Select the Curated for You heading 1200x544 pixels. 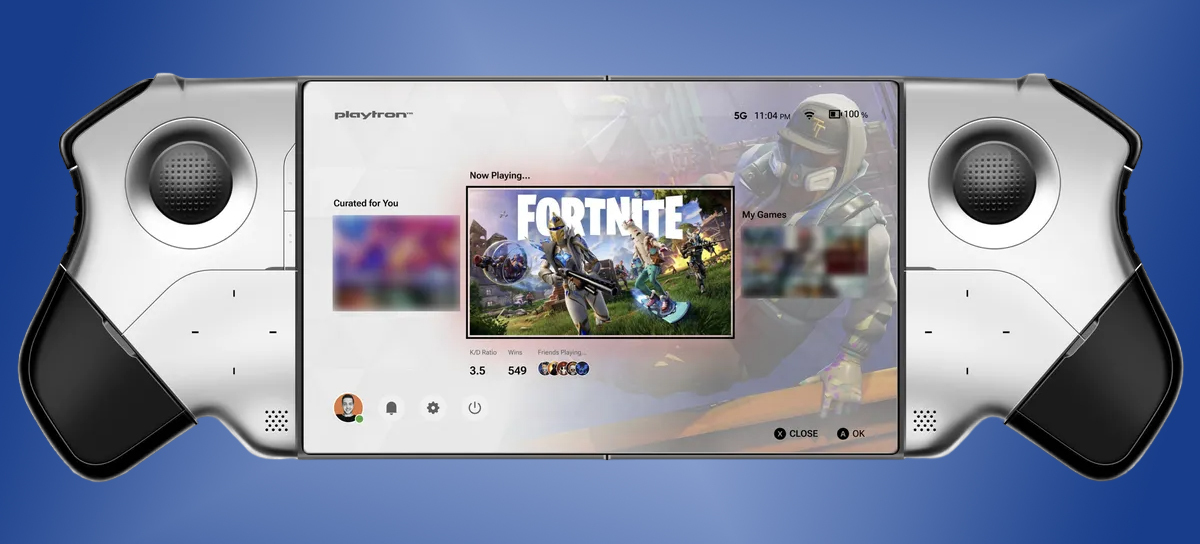click(x=366, y=203)
